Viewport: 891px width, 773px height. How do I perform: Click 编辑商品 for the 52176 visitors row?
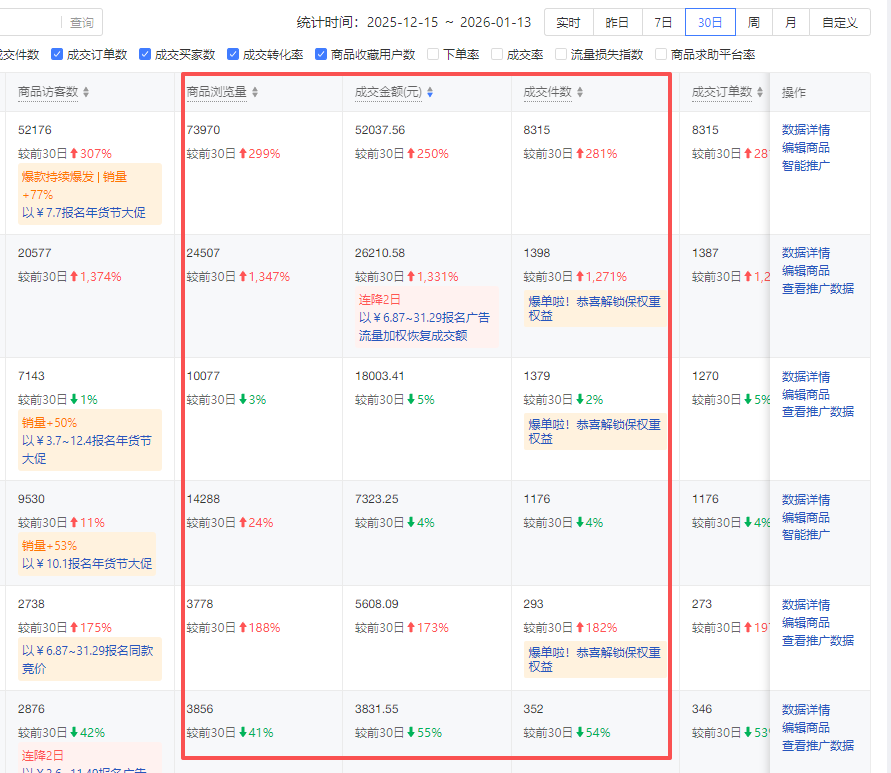click(x=806, y=148)
